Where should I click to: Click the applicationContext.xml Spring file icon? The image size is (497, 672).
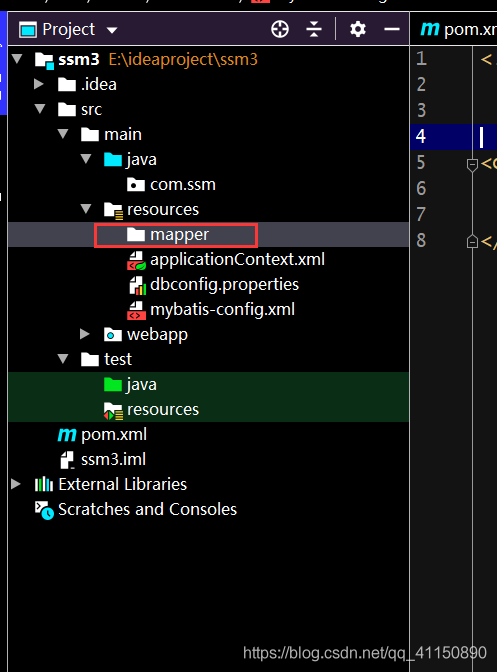136,260
